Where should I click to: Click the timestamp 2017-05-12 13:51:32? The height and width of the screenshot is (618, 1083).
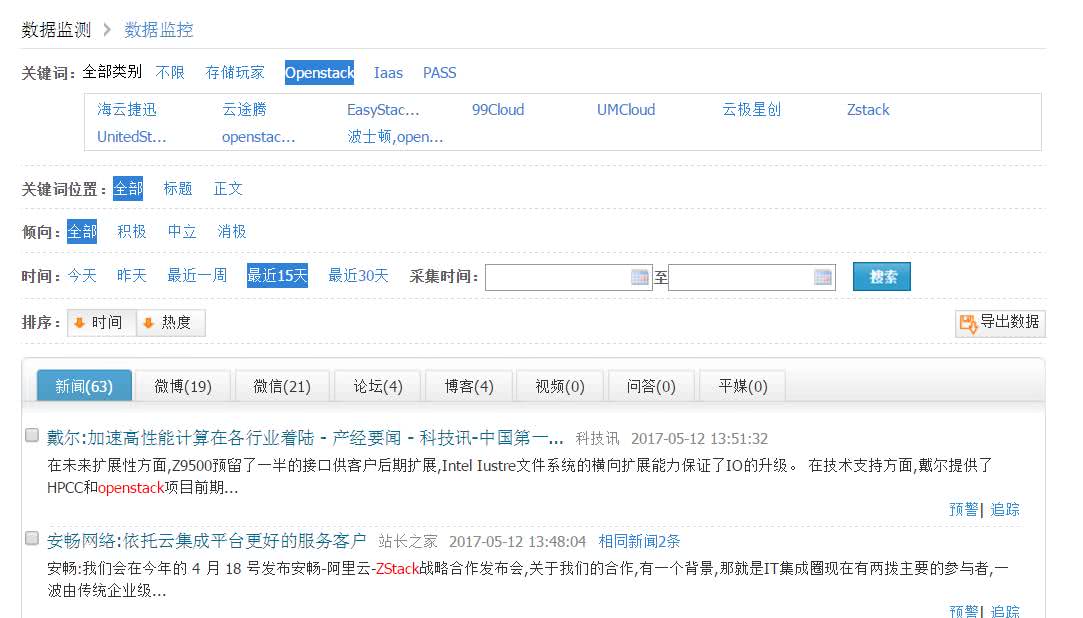coord(700,438)
